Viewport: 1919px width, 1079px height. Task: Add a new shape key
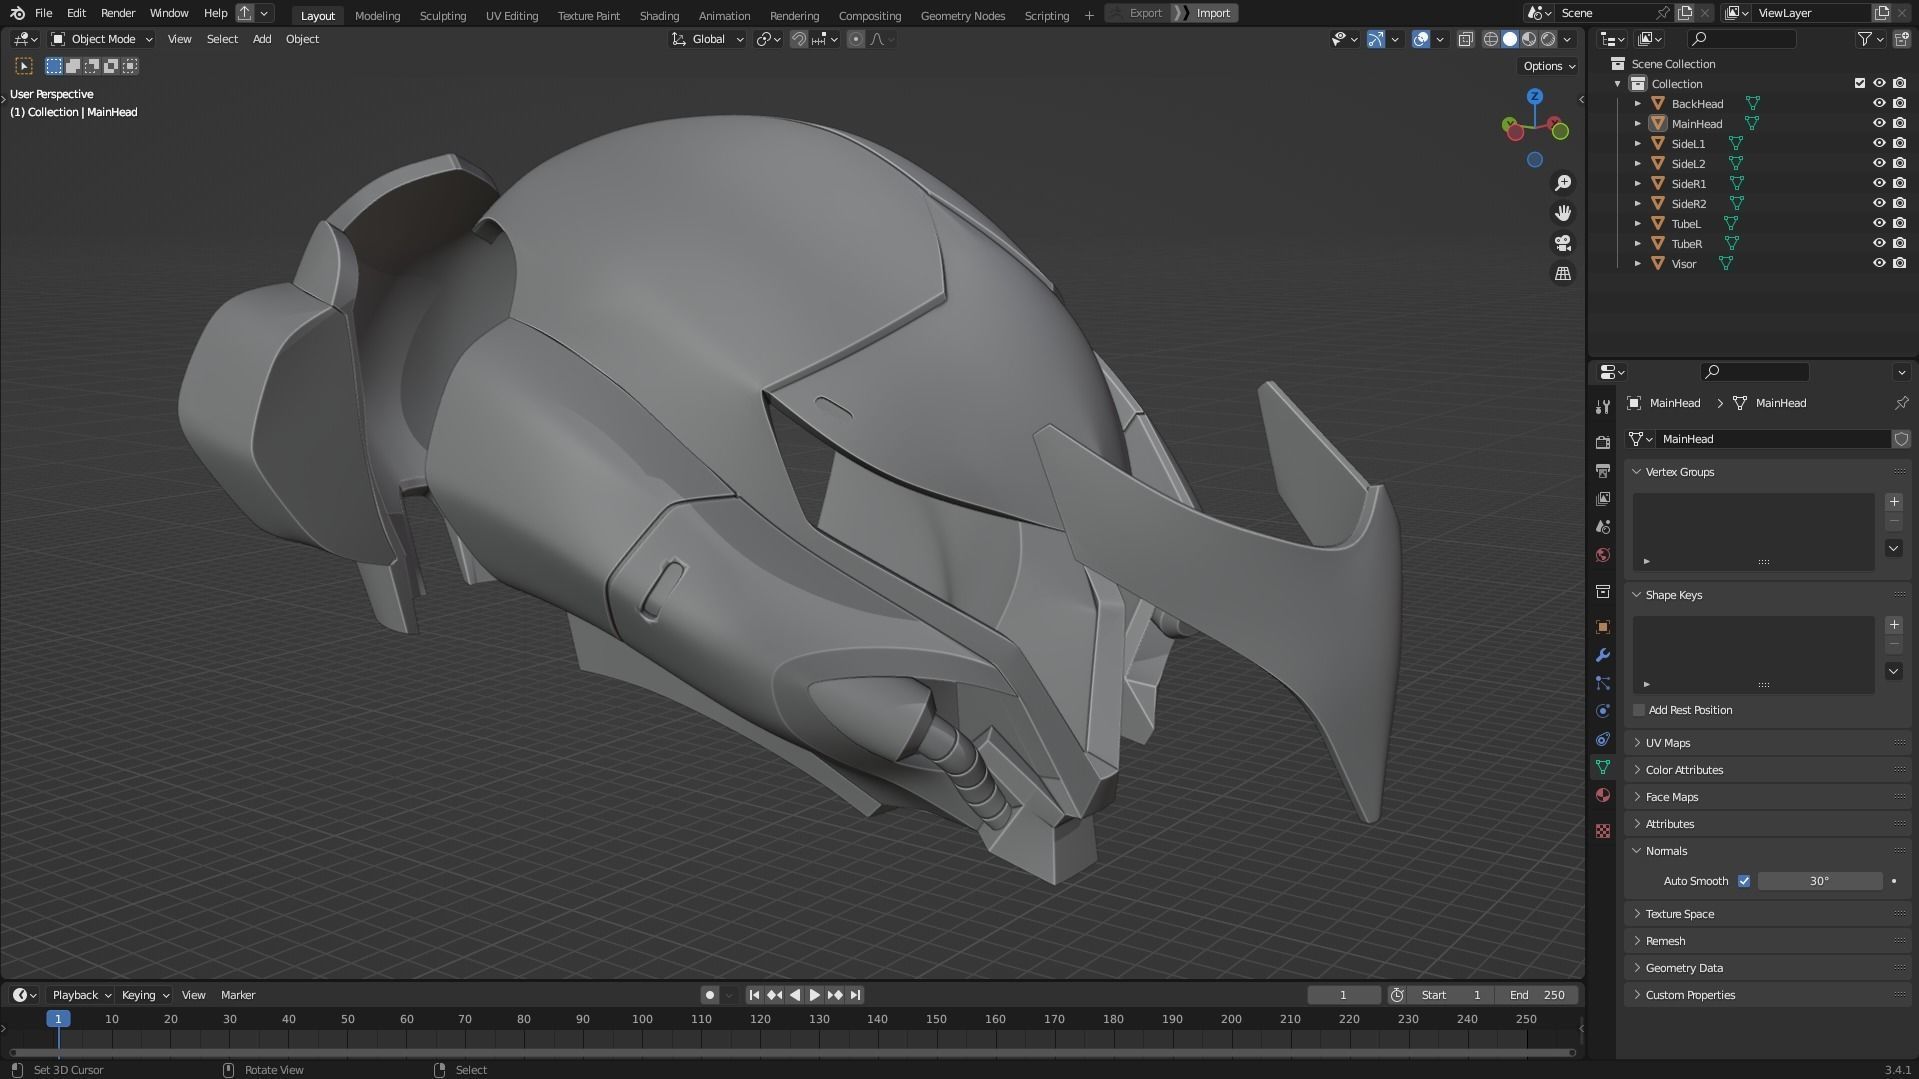(x=1894, y=625)
